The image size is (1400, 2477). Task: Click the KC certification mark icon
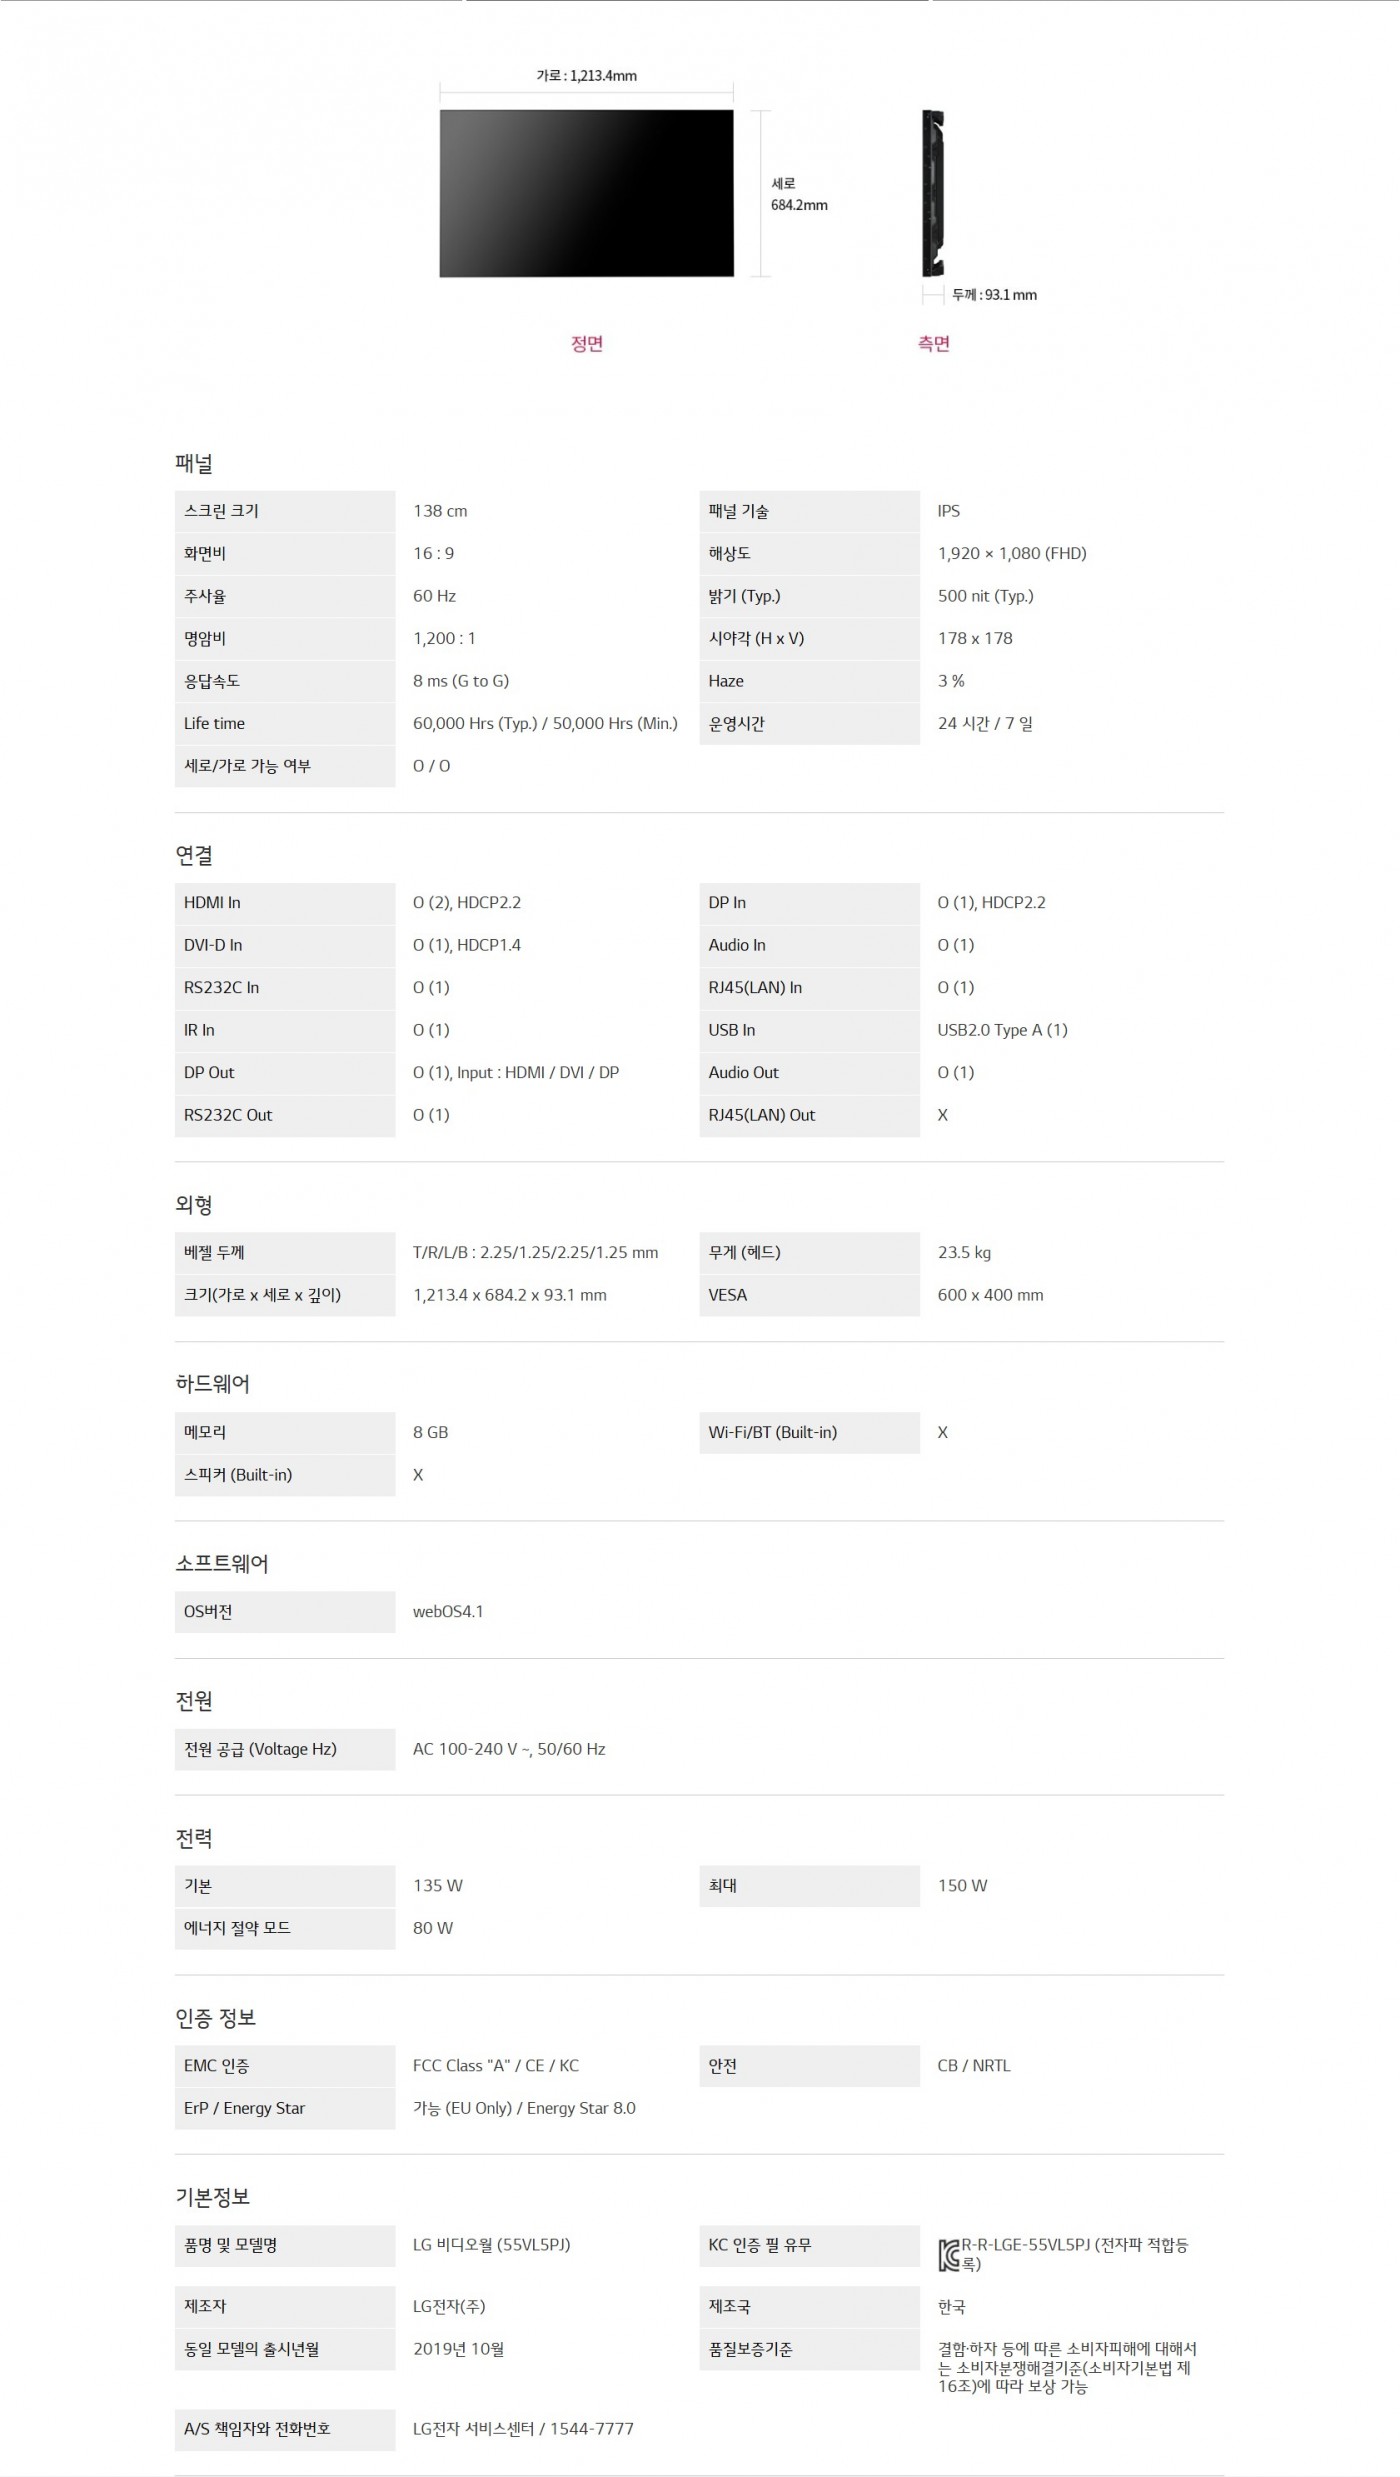949,2255
